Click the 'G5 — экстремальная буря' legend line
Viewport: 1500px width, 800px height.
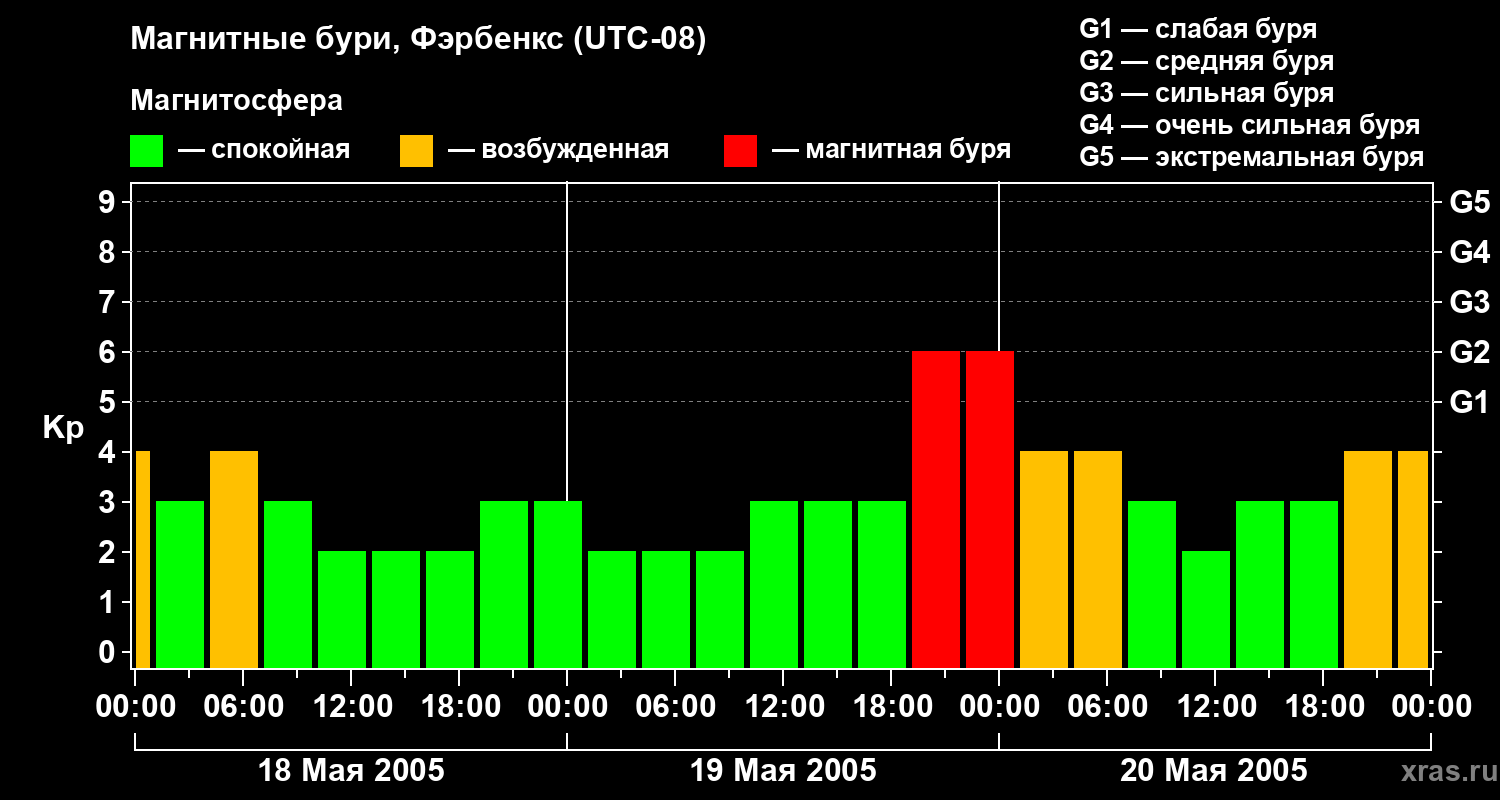(1251, 157)
